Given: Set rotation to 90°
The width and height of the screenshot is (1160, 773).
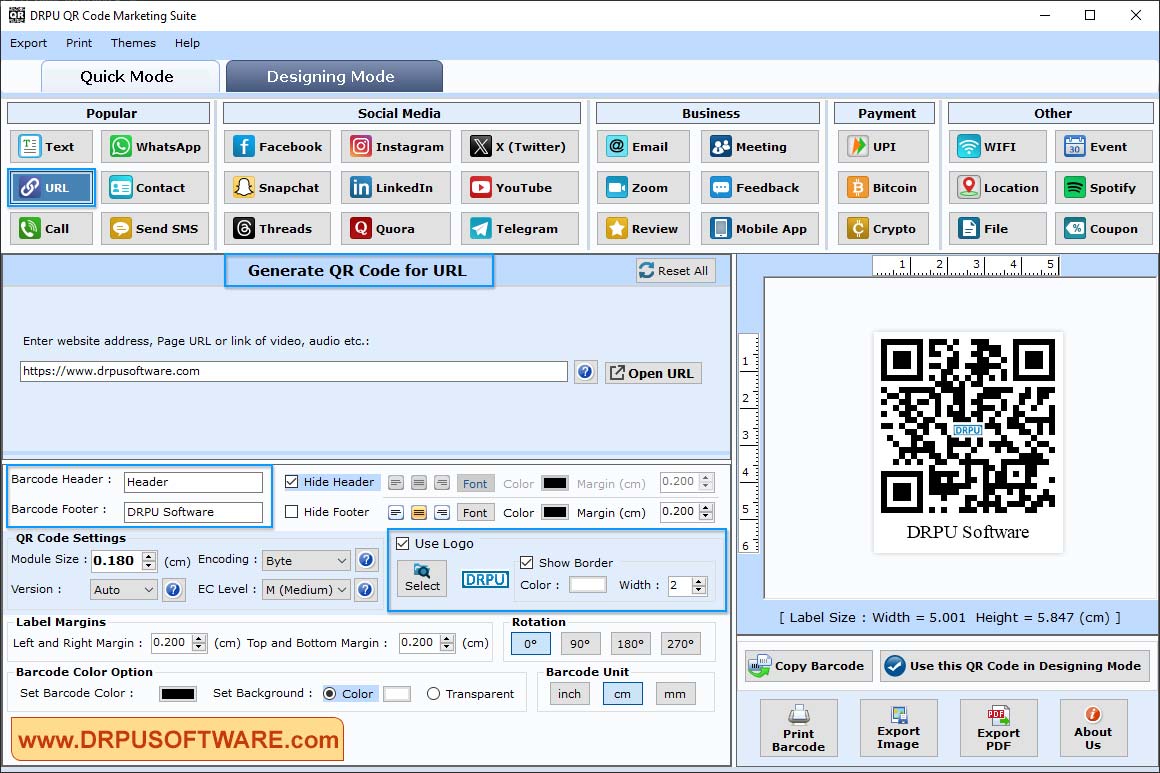Looking at the screenshot, I should pyautogui.click(x=580, y=644).
